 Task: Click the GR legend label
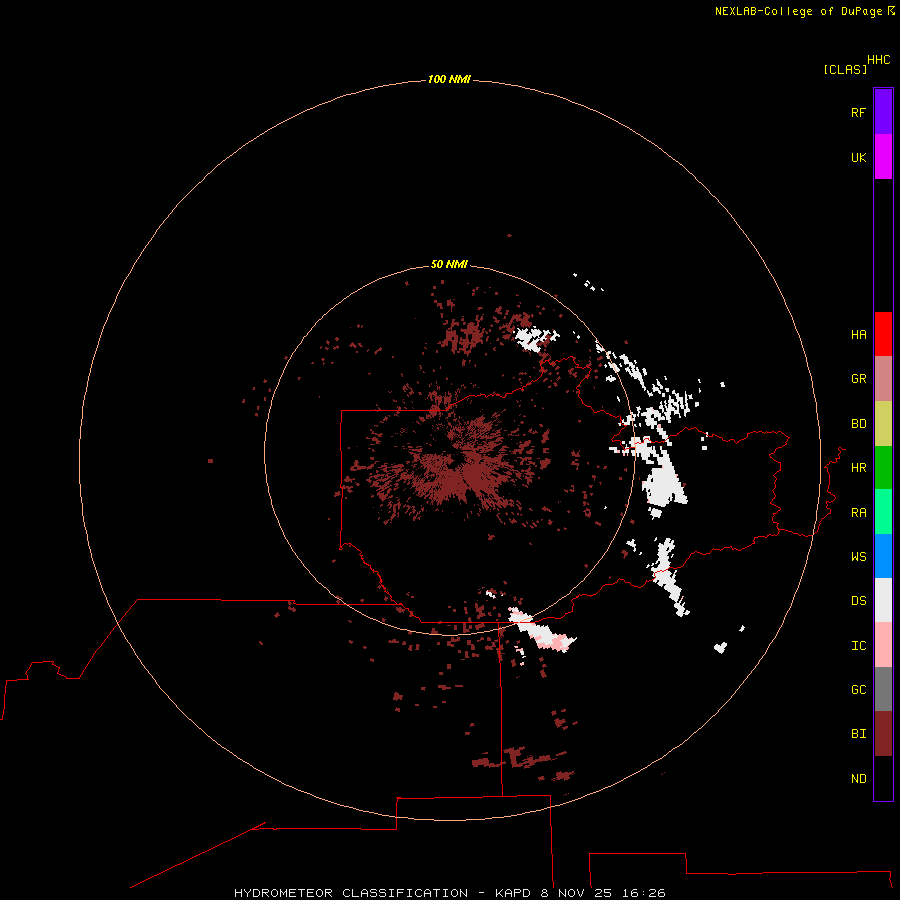858,379
